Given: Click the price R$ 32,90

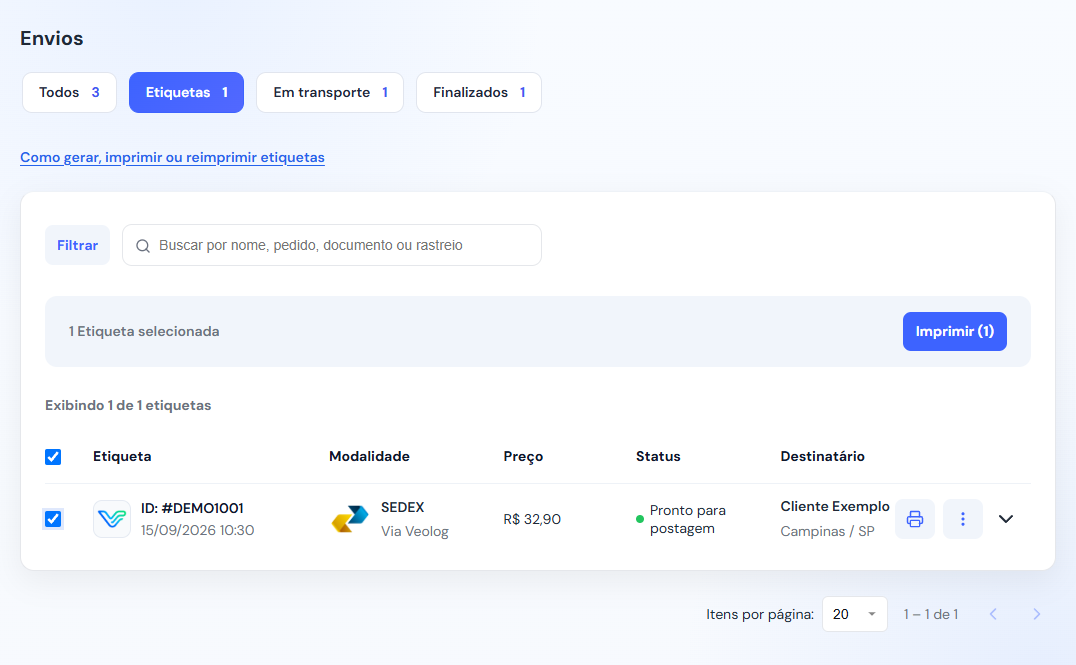Looking at the screenshot, I should (532, 520).
